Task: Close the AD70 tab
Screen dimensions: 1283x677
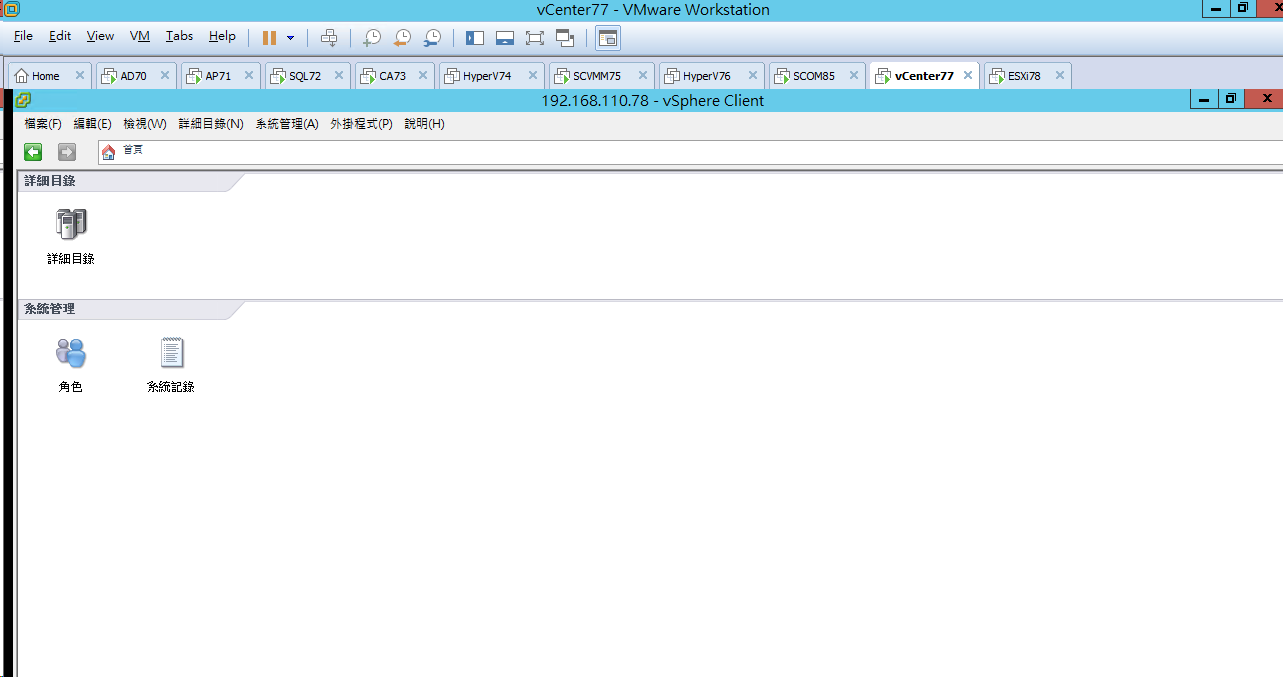Action: coord(165,75)
